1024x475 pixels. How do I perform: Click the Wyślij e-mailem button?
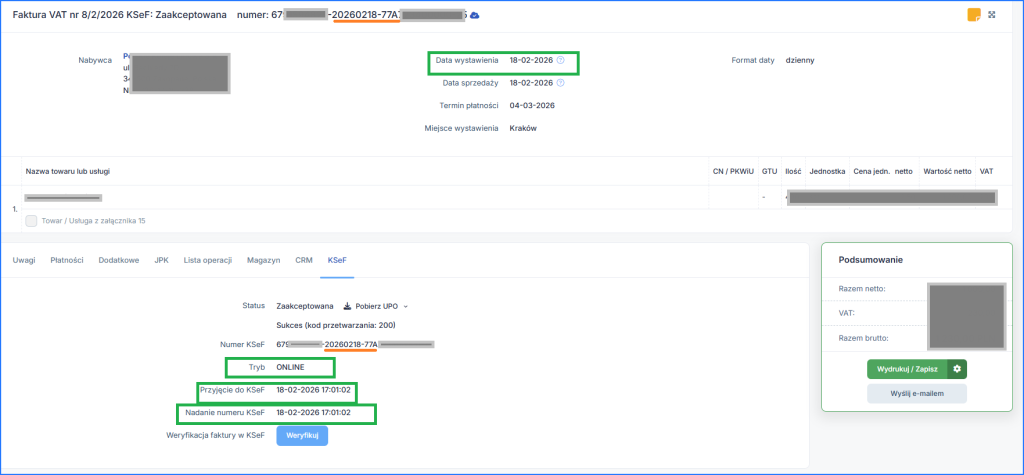point(916,394)
